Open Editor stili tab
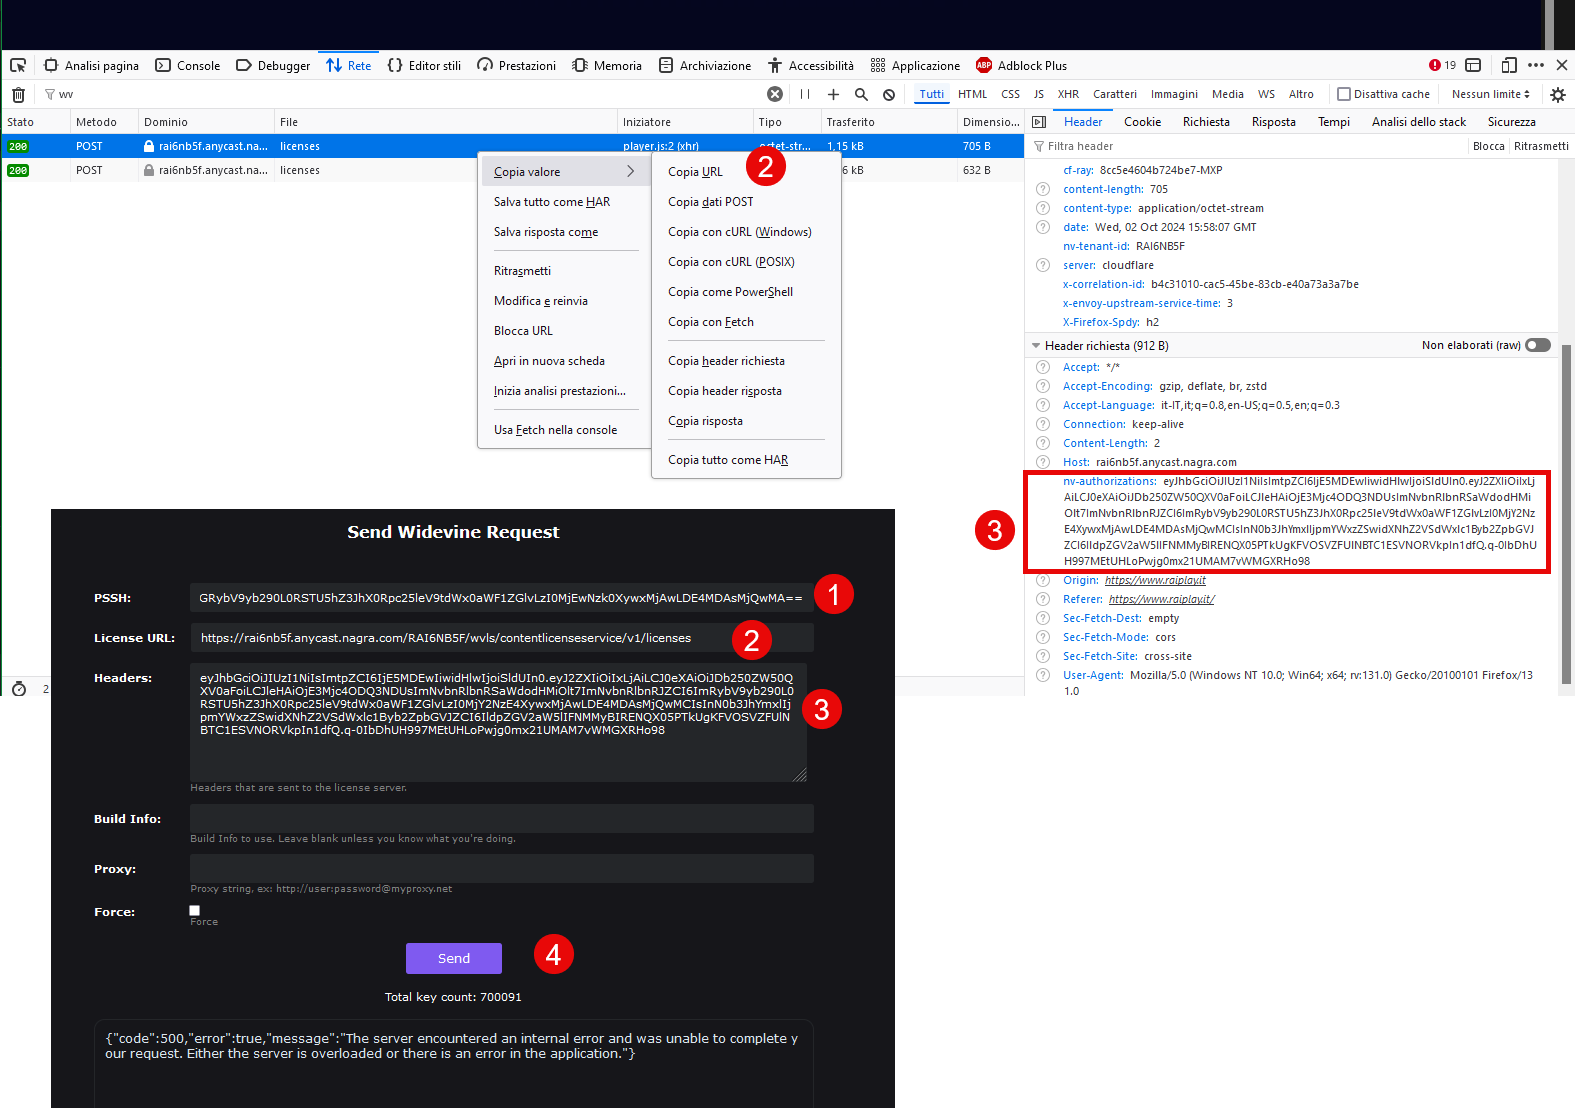The image size is (1575, 1108). 424,66
